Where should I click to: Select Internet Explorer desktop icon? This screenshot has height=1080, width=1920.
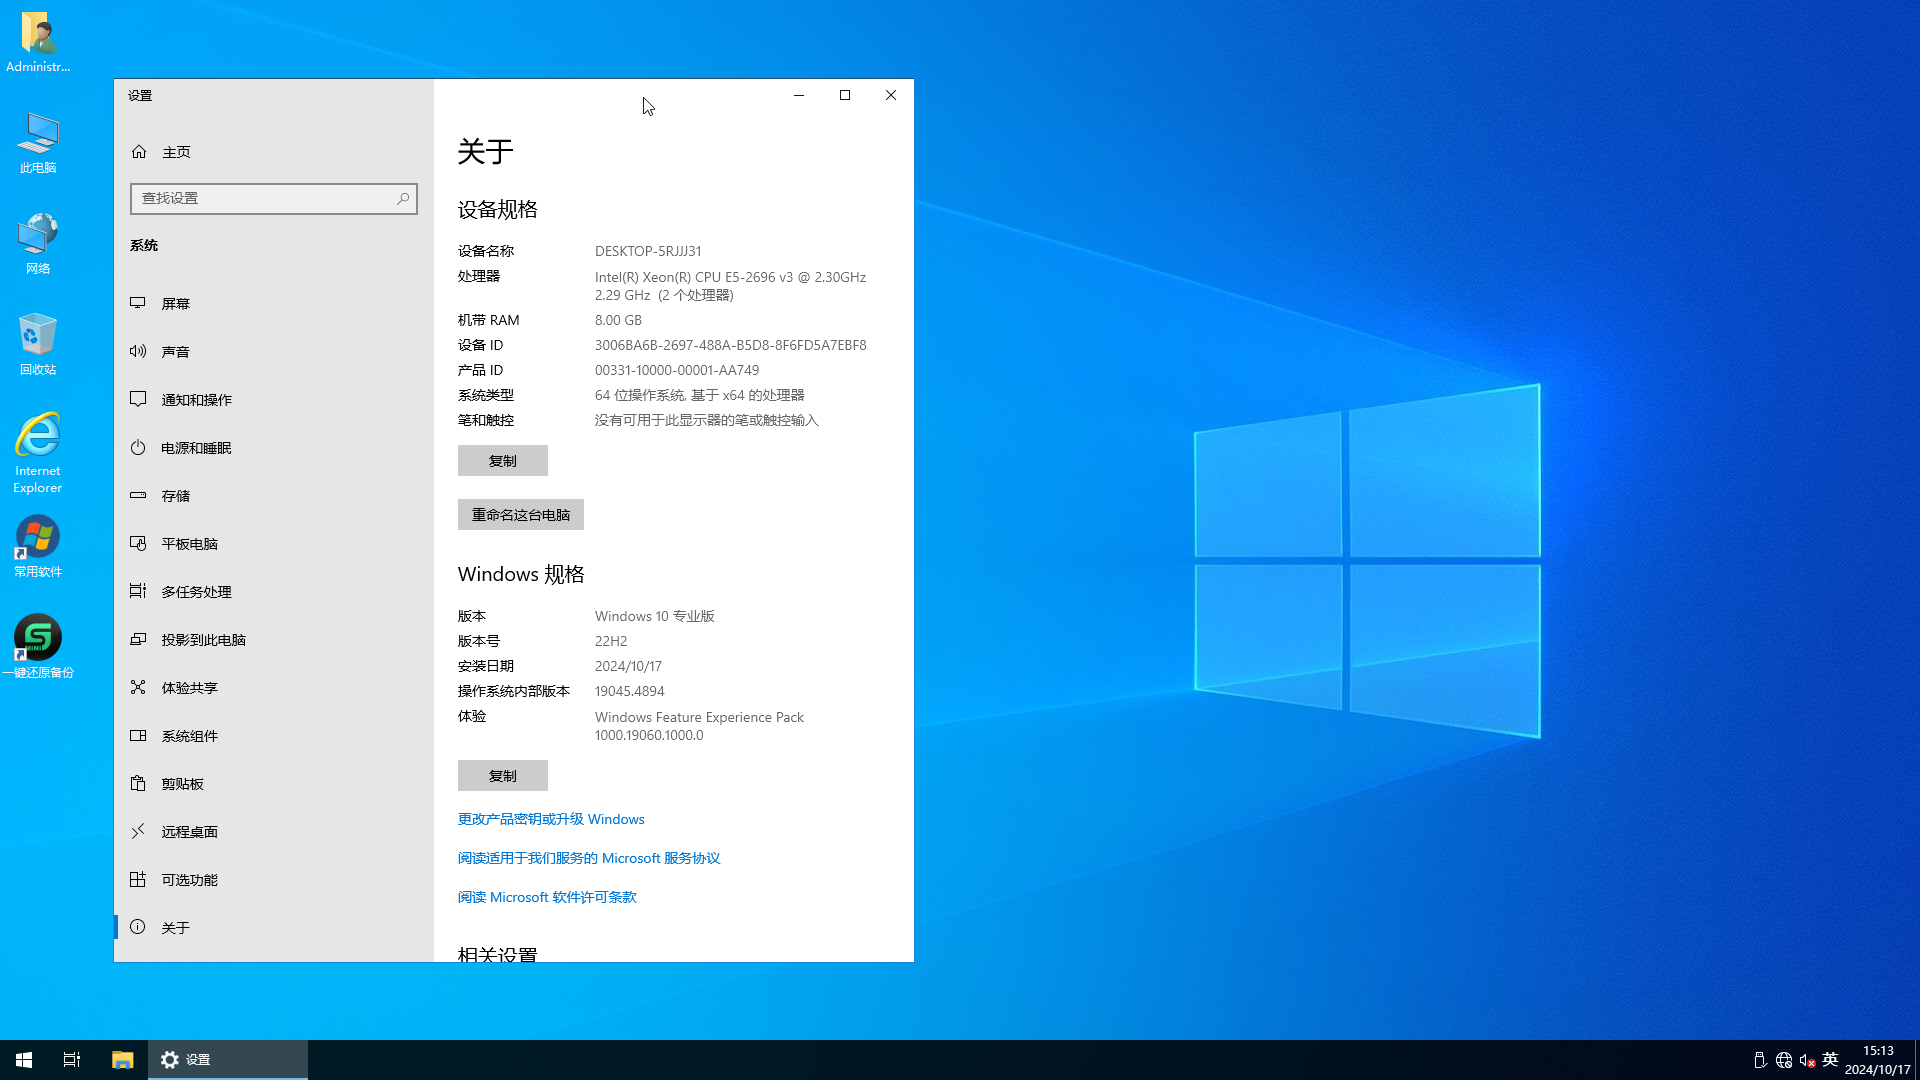coord(38,453)
